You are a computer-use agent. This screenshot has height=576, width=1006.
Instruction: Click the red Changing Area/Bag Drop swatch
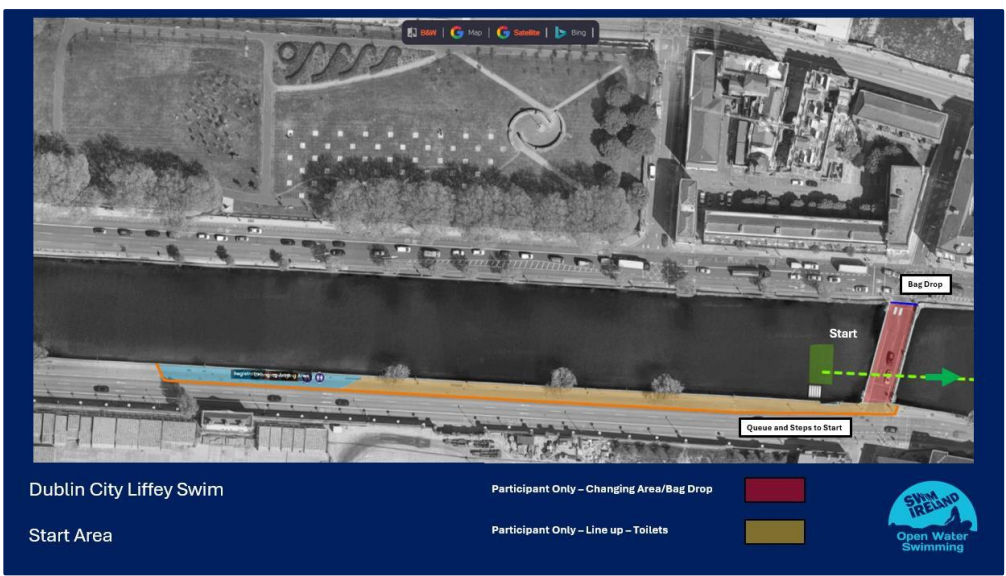[774, 489]
